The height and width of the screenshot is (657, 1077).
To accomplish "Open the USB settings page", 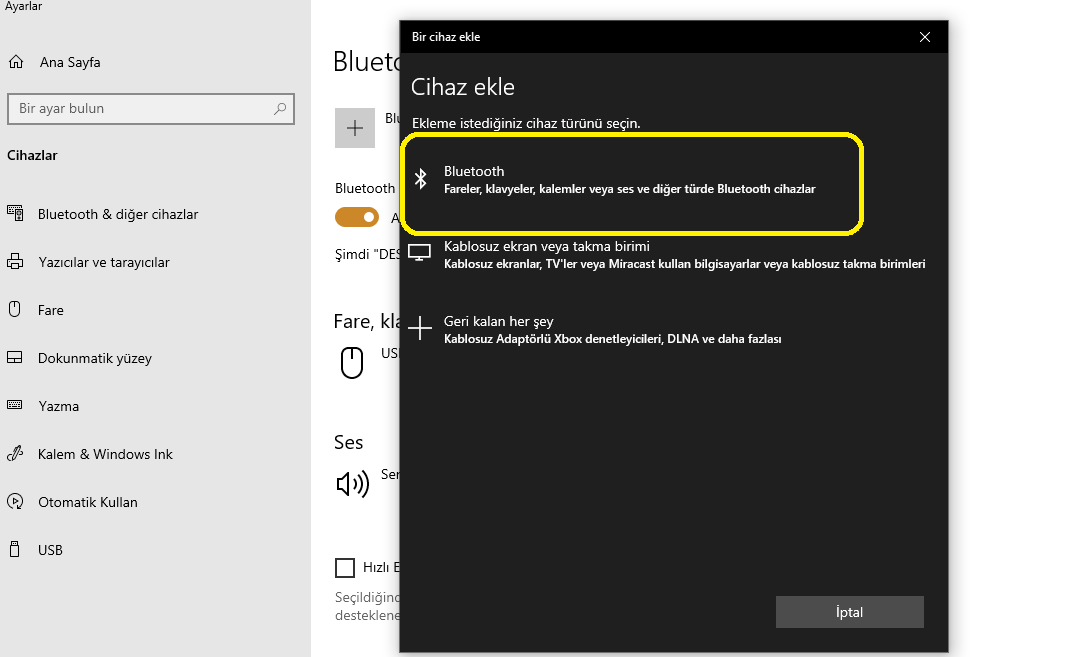I will click(50, 550).
